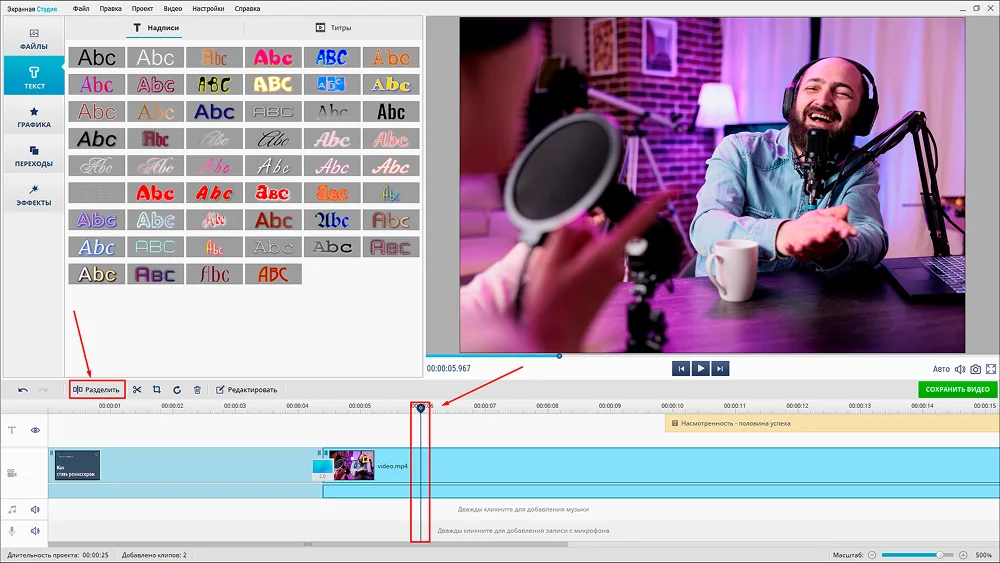Image resolution: width=1000 pixels, height=563 pixels.
Task: Choose the first black Abc text style
Action: [97, 57]
